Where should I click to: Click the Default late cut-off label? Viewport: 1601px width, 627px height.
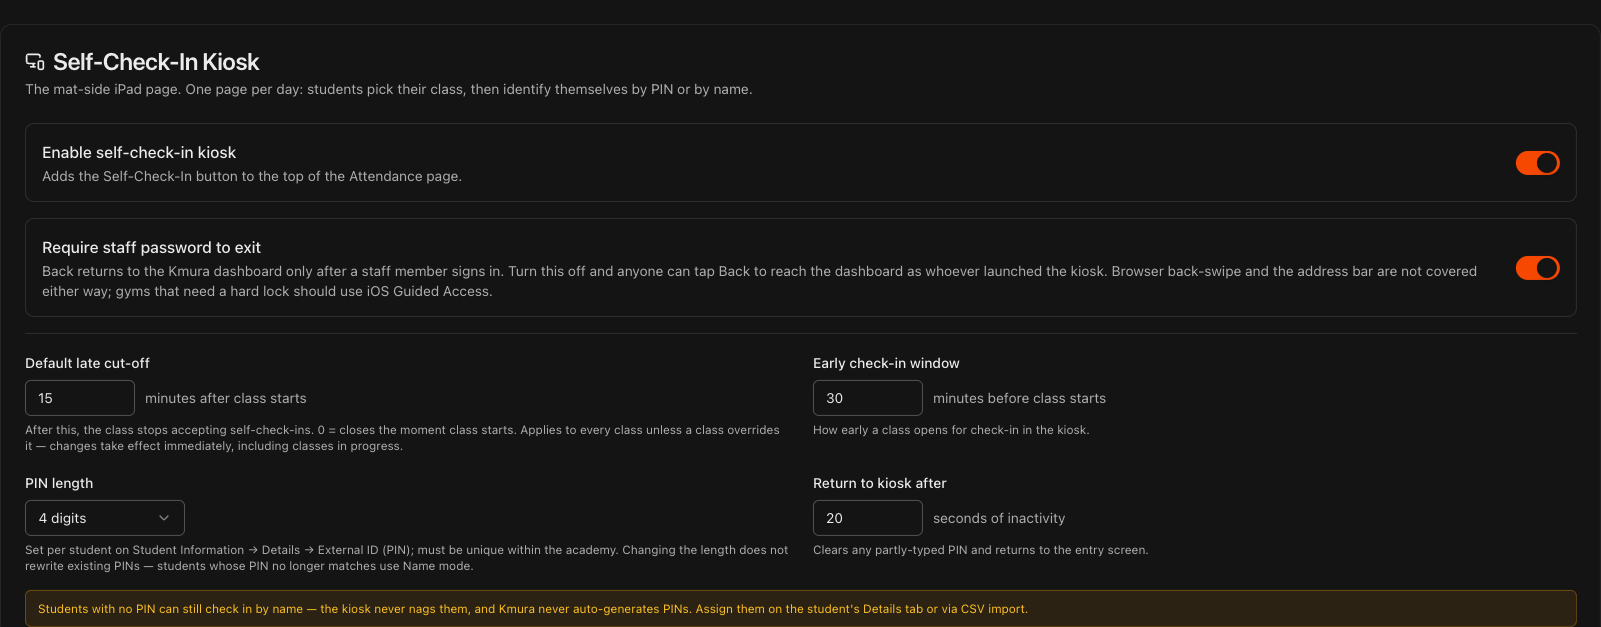(87, 363)
